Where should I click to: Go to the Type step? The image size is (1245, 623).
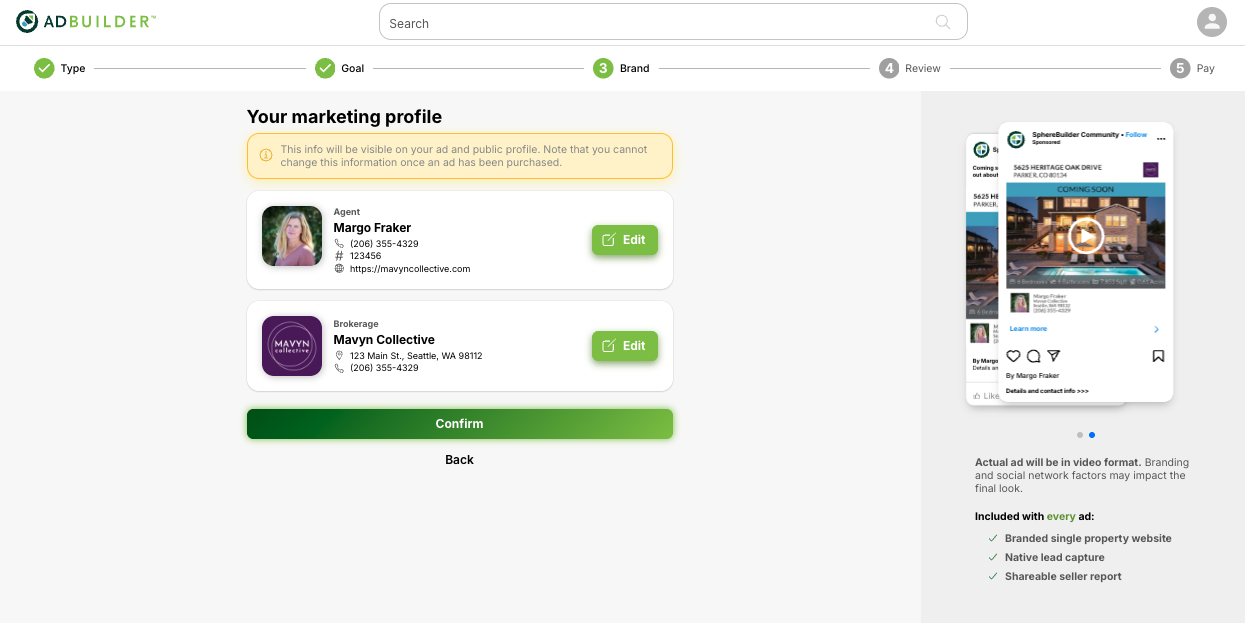60,68
